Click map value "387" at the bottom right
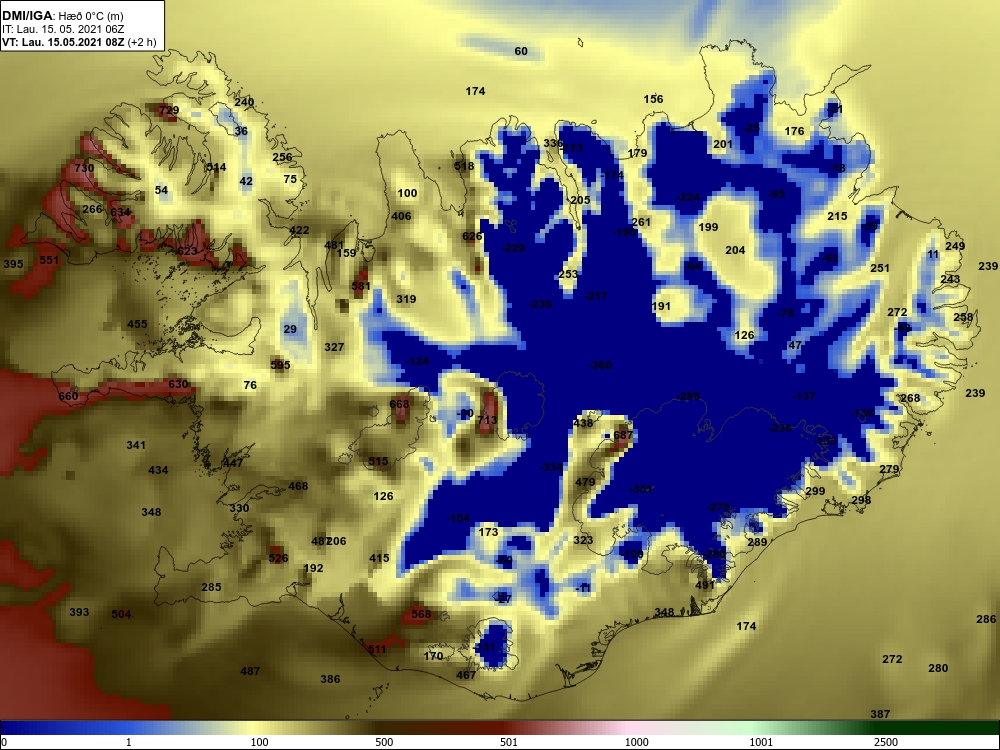Image resolution: width=1000 pixels, height=750 pixels. tap(880, 714)
